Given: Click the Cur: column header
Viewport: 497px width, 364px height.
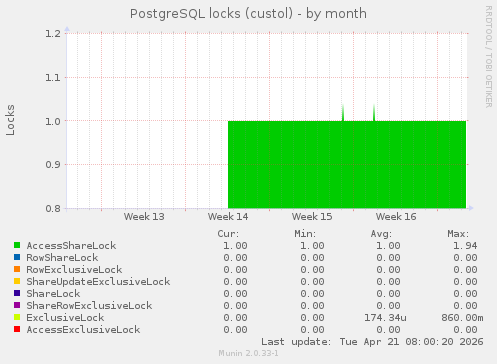Looking at the screenshot, I should click(228, 234).
